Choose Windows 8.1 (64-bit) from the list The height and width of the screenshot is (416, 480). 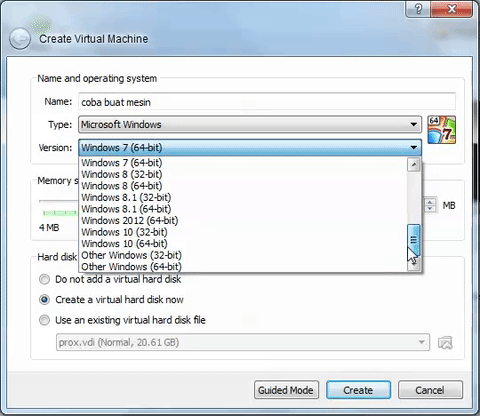pyautogui.click(x=243, y=209)
